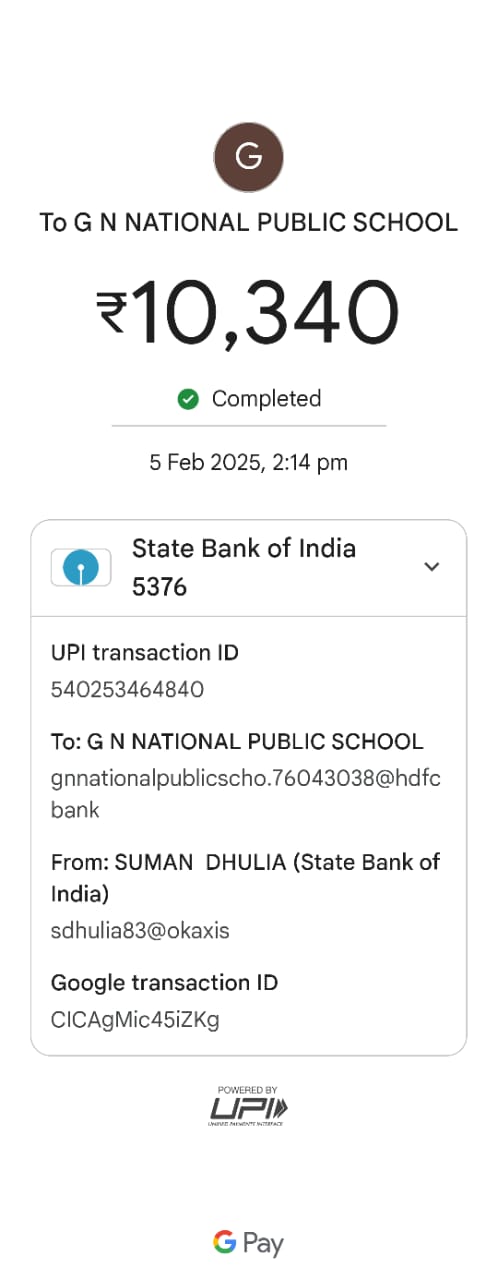Image resolution: width=498 pixels, height=1280 pixels.
Task: Click the green Completed checkmark icon
Action: coord(187,399)
